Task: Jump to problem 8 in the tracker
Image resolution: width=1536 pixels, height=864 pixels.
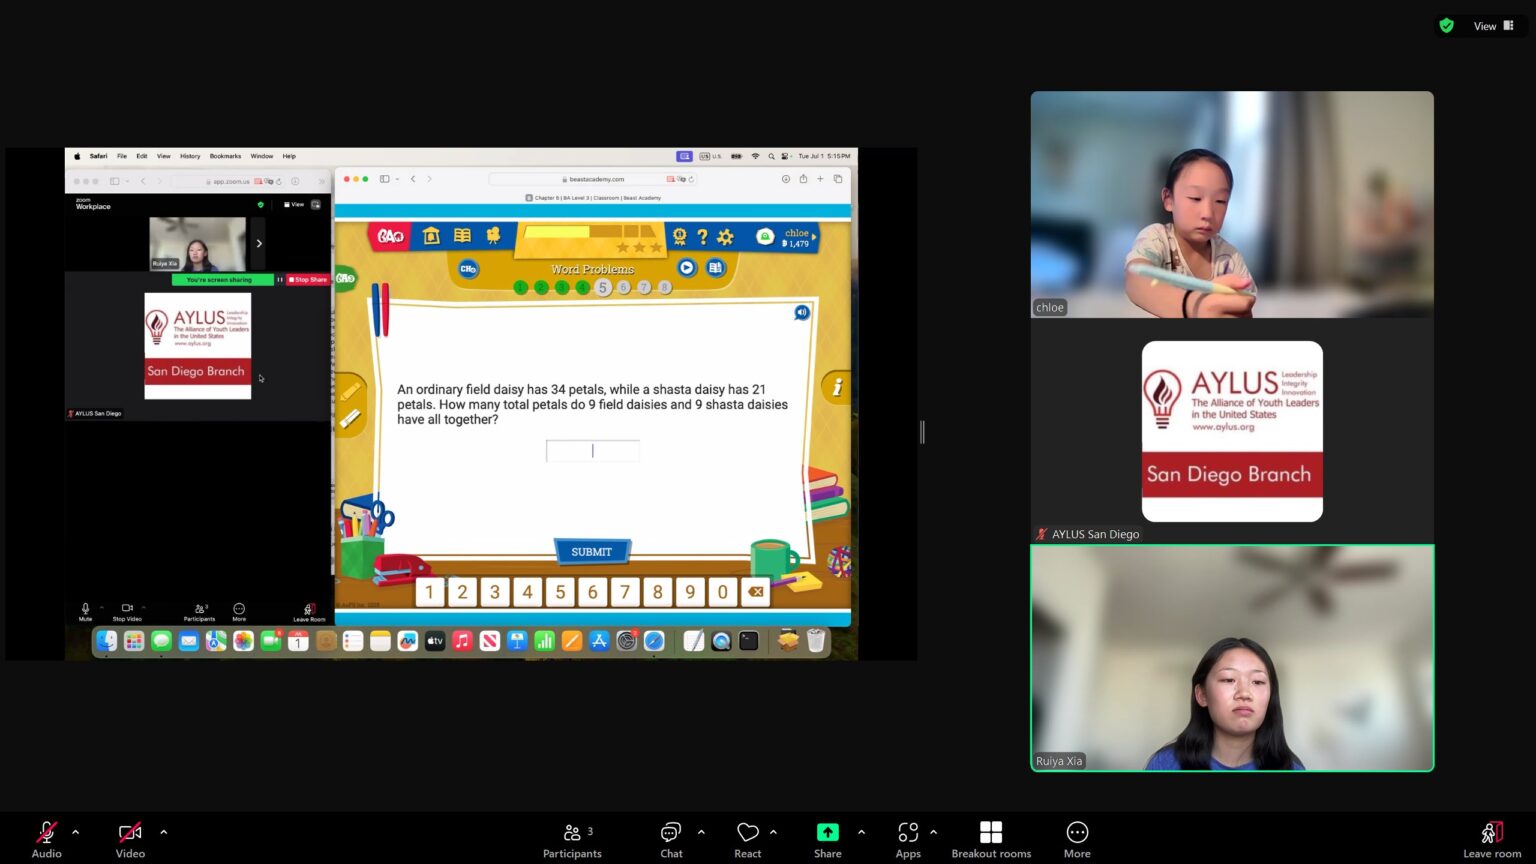Action: (x=665, y=288)
